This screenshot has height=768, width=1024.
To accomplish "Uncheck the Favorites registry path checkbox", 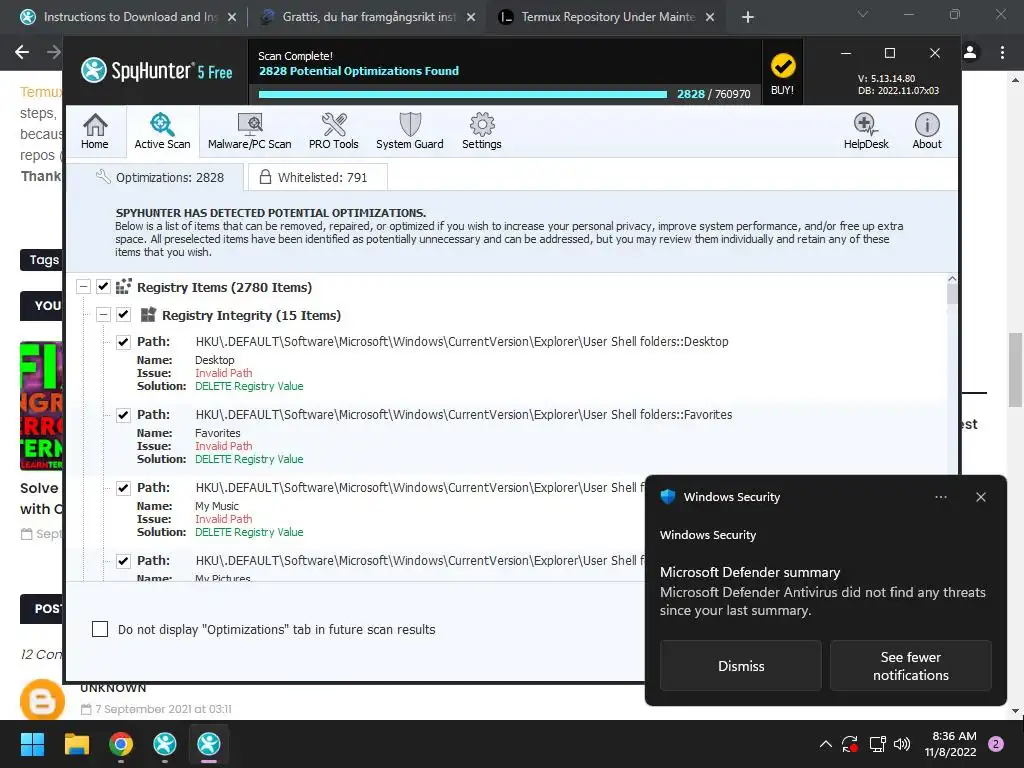I will tap(123, 415).
